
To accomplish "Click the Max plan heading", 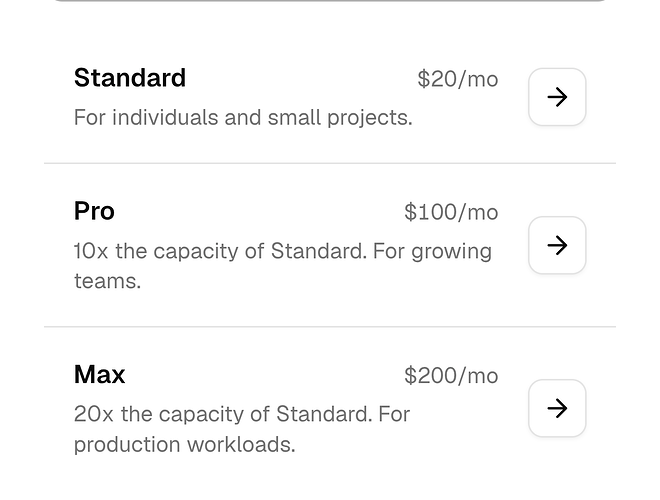I will (x=100, y=374).
